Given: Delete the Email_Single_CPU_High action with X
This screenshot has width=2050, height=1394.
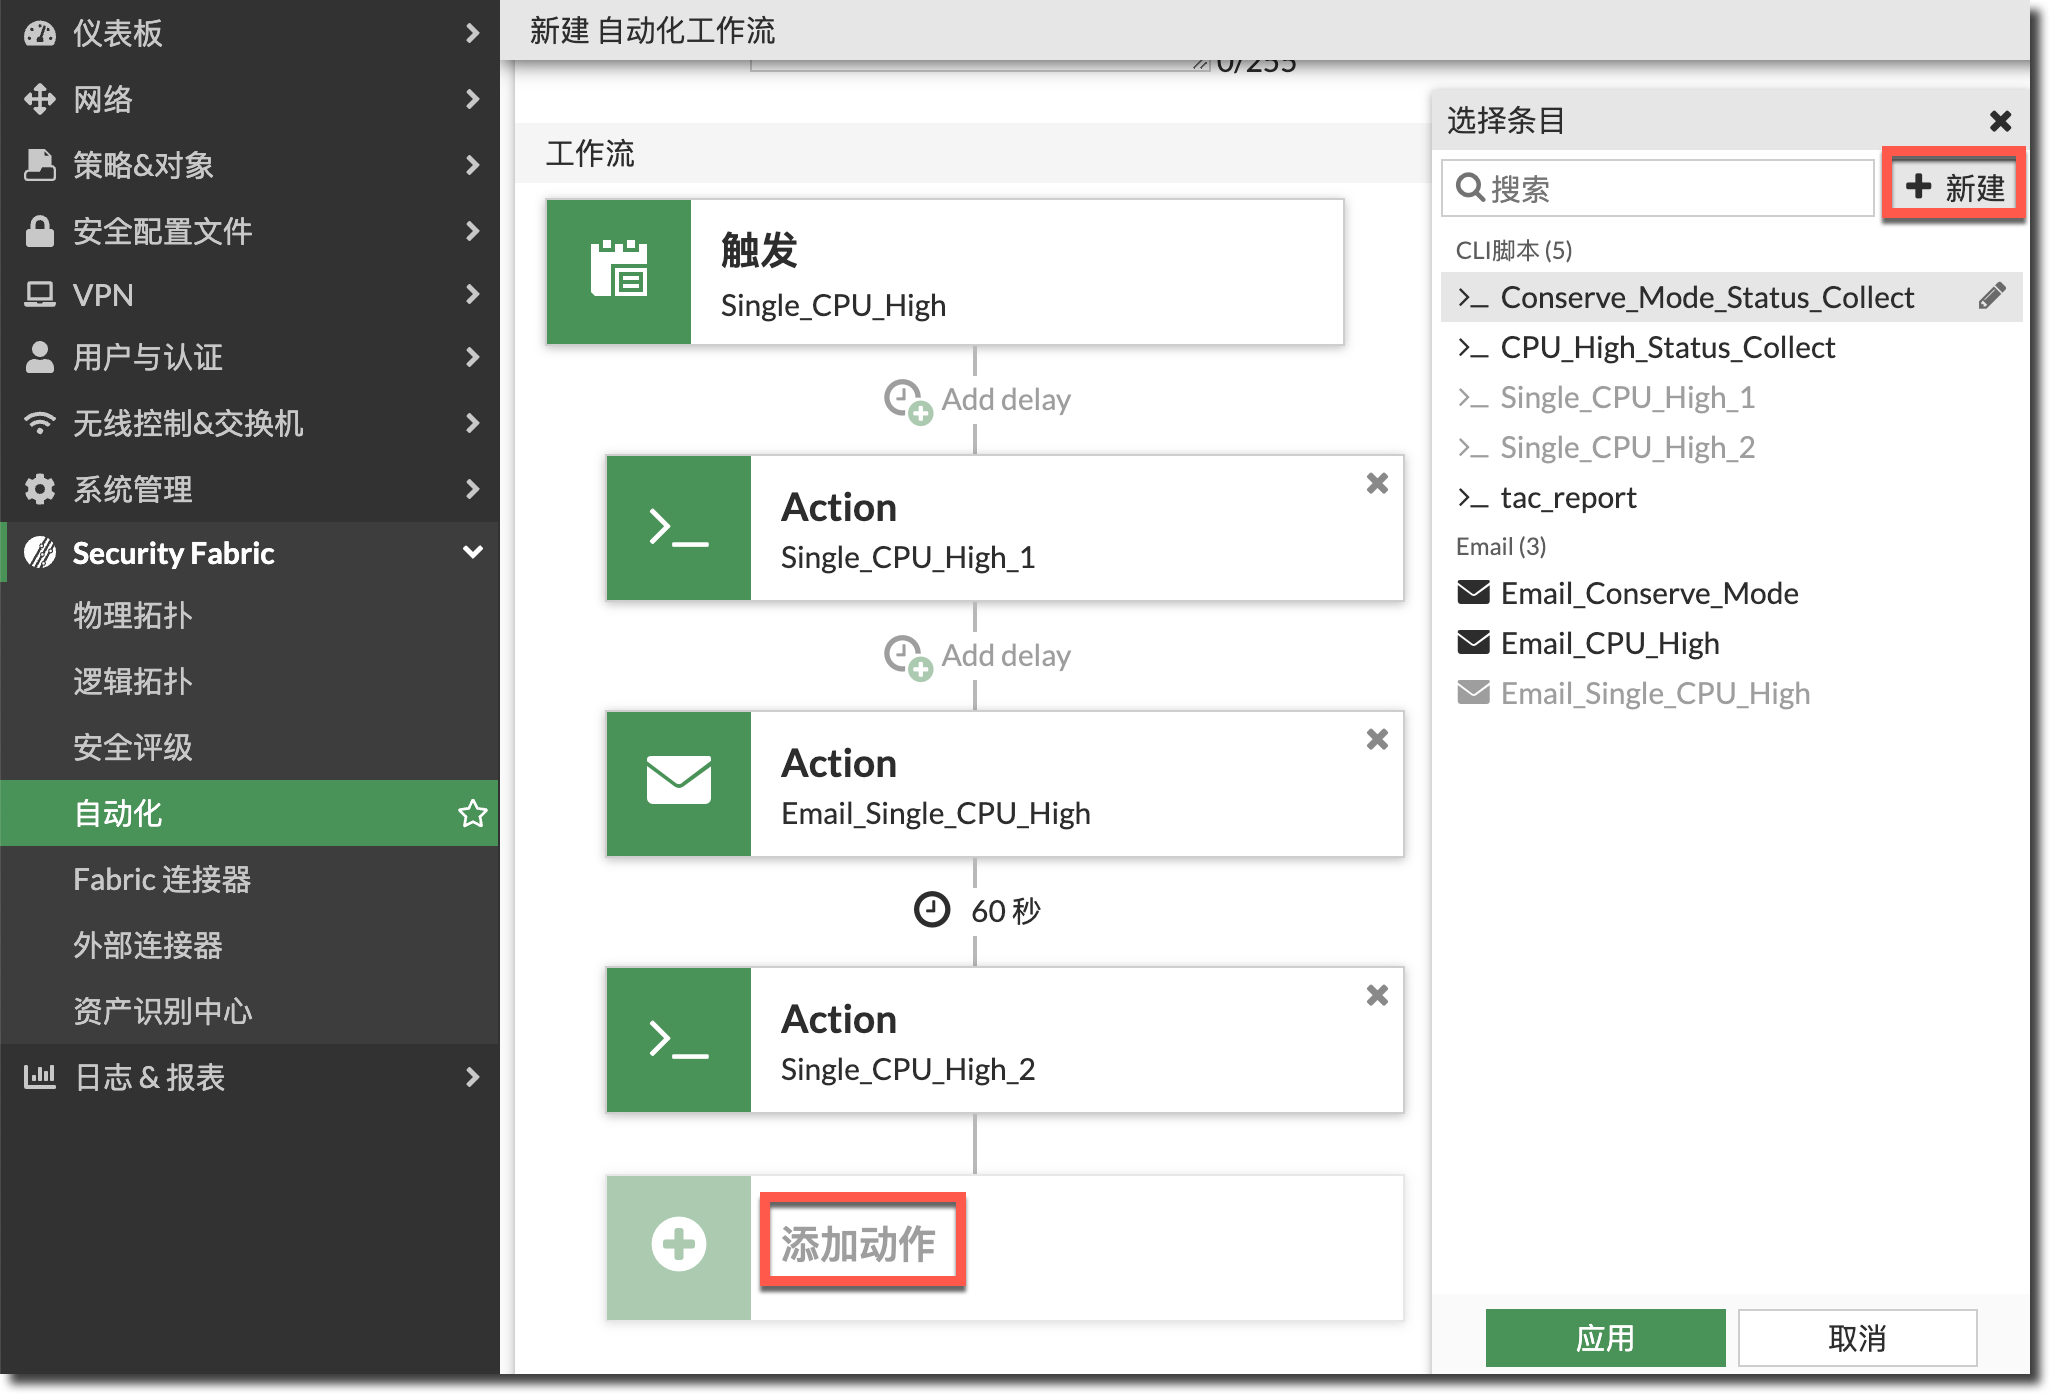Looking at the screenshot, I should tap(1377, 740).
